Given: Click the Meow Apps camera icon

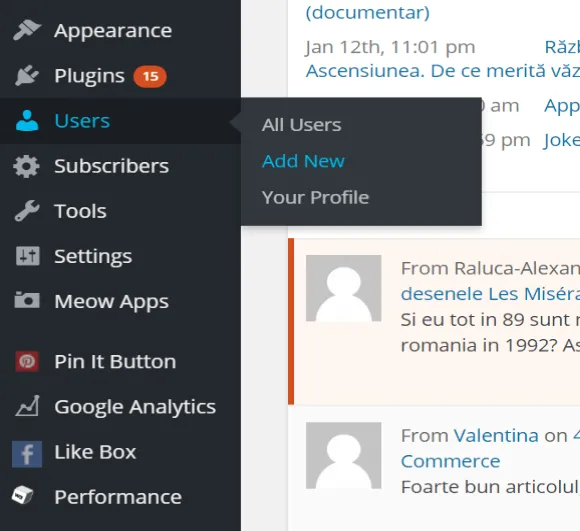Looking at the screenshot, I should pyautogui.click(x=27, y=300).
